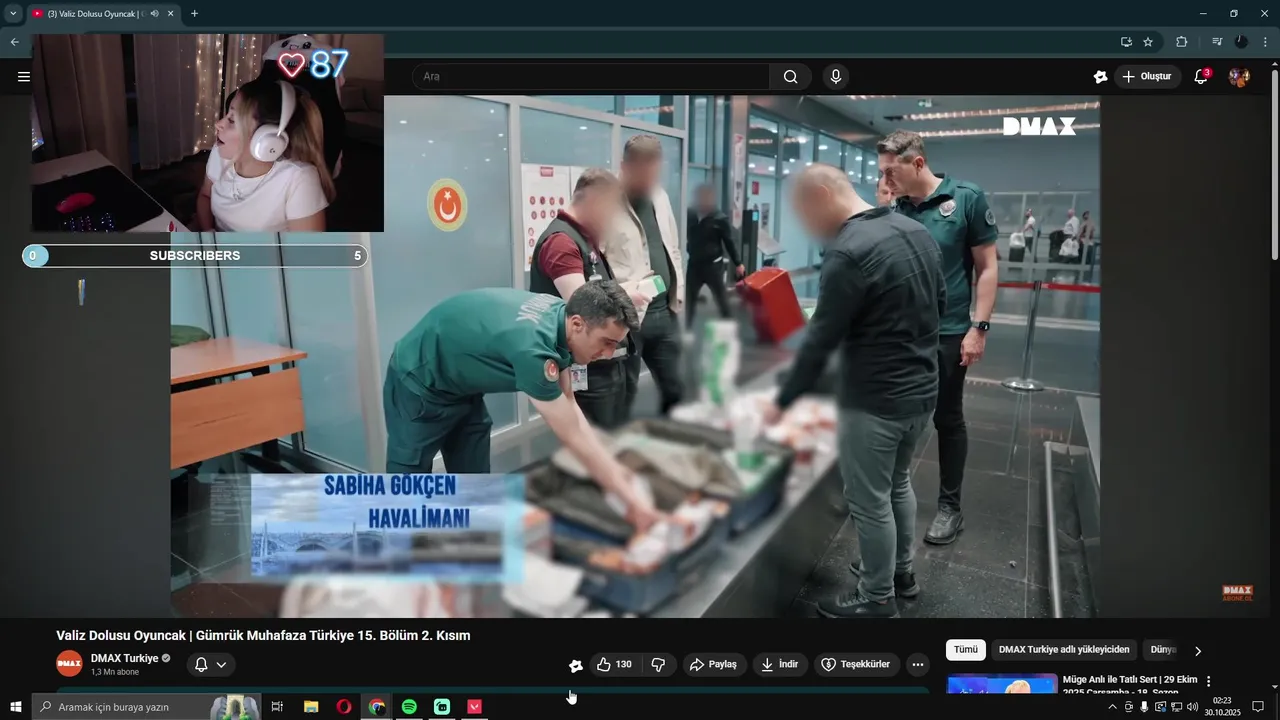1280x720 pixels.
Task: Open the subscription notification bell dropdown
Action: 211,664
